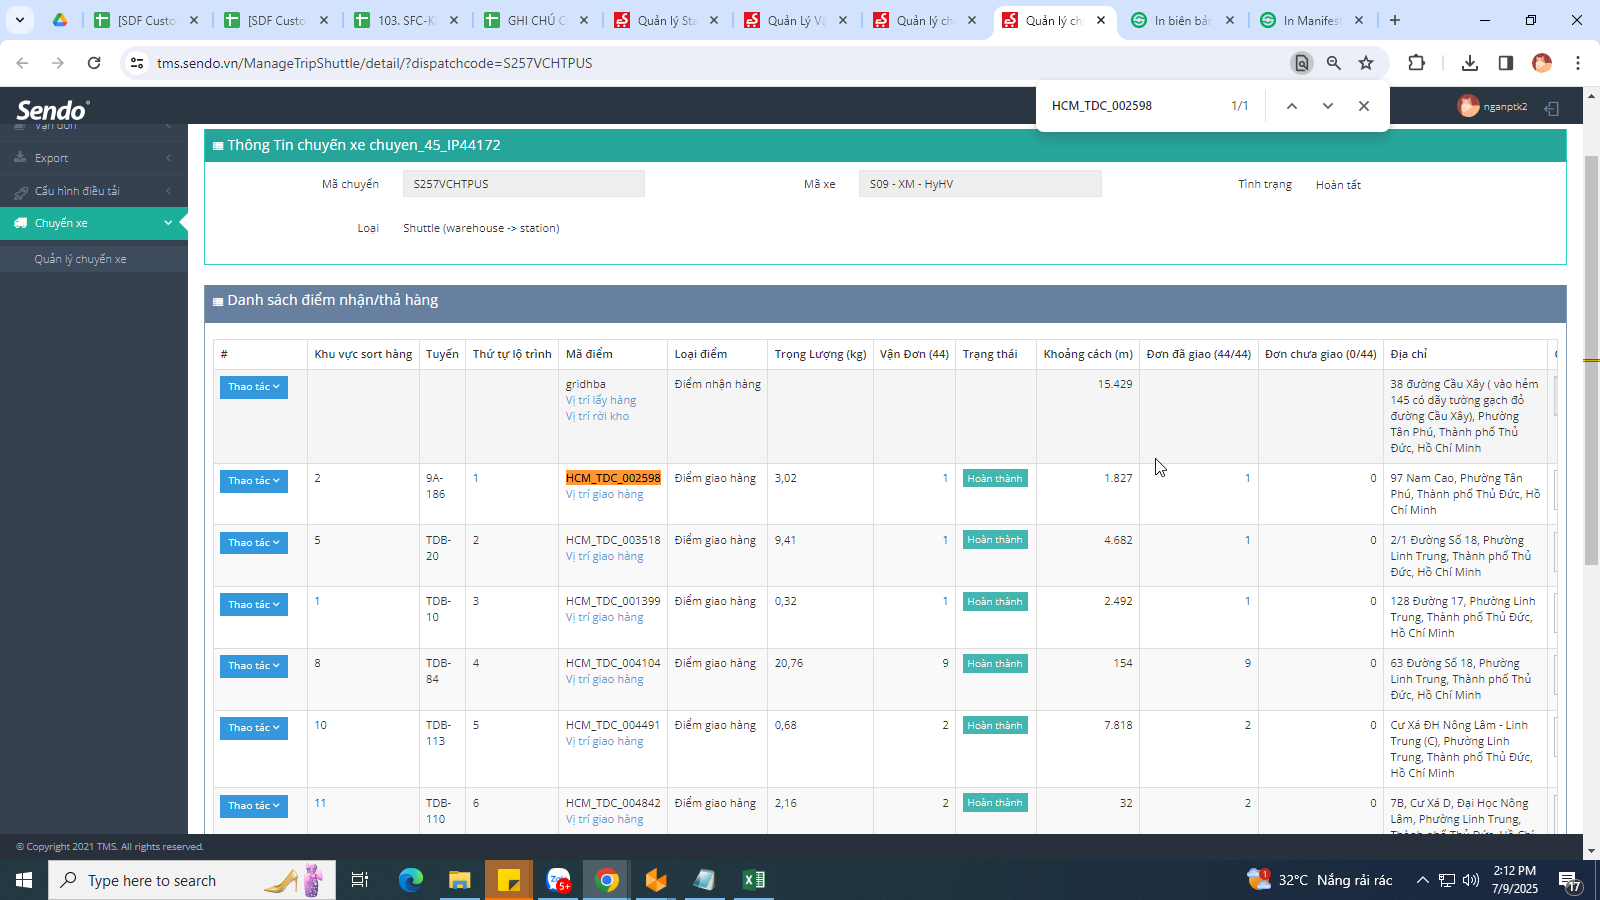The image size is (1600, 900).
Task: Open Chrome downloads icon
Action: click(1469, 63)
